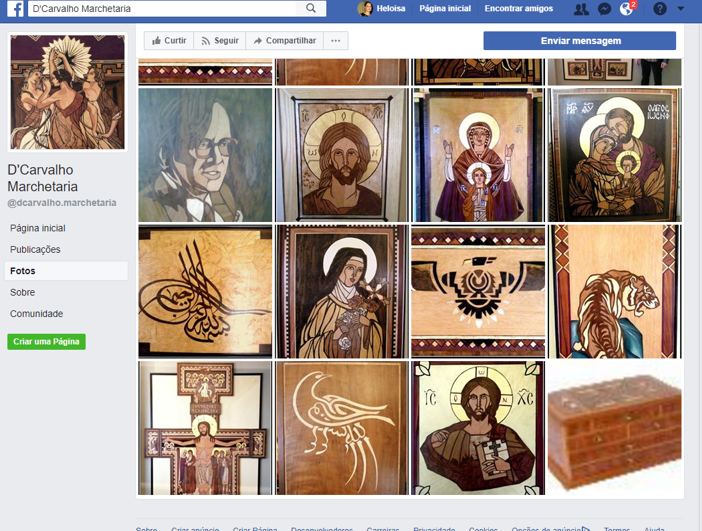Click Heloisa profile picture in top bar
This screenshot has width=702, height=531.
(365, 9)
